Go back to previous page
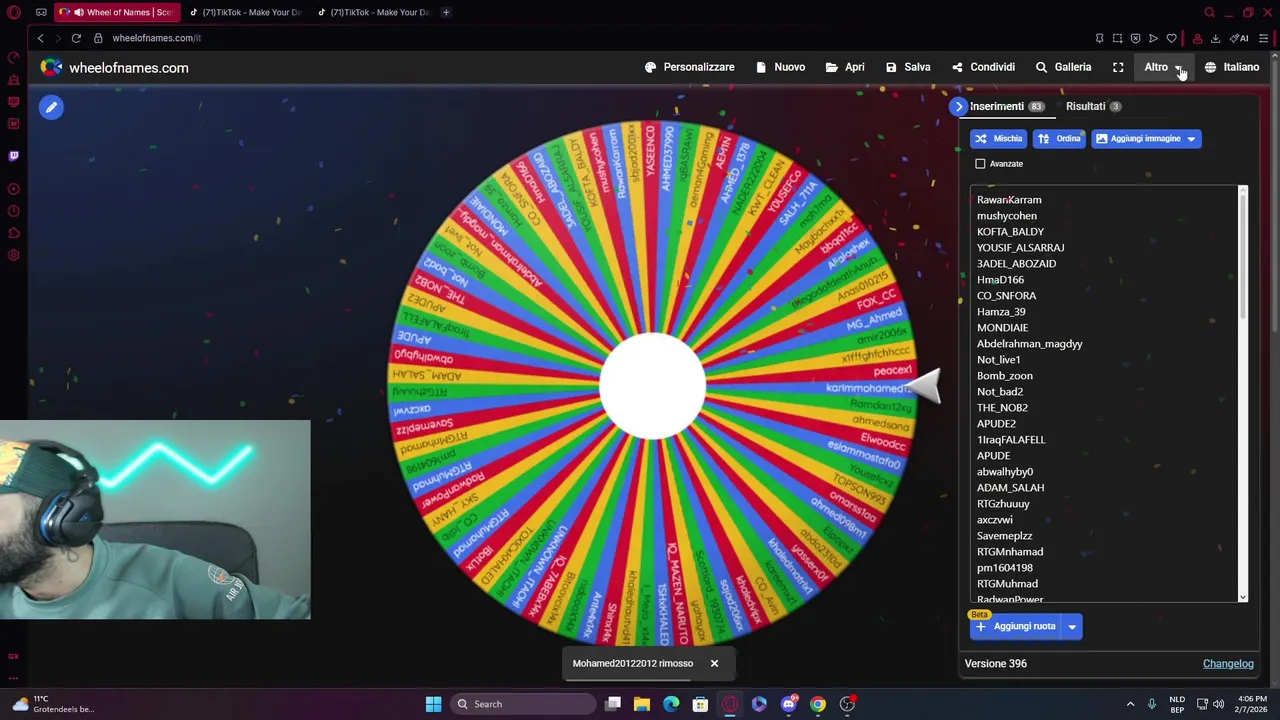This screenshot has height=720, width=1280. [x=40, y=38]
